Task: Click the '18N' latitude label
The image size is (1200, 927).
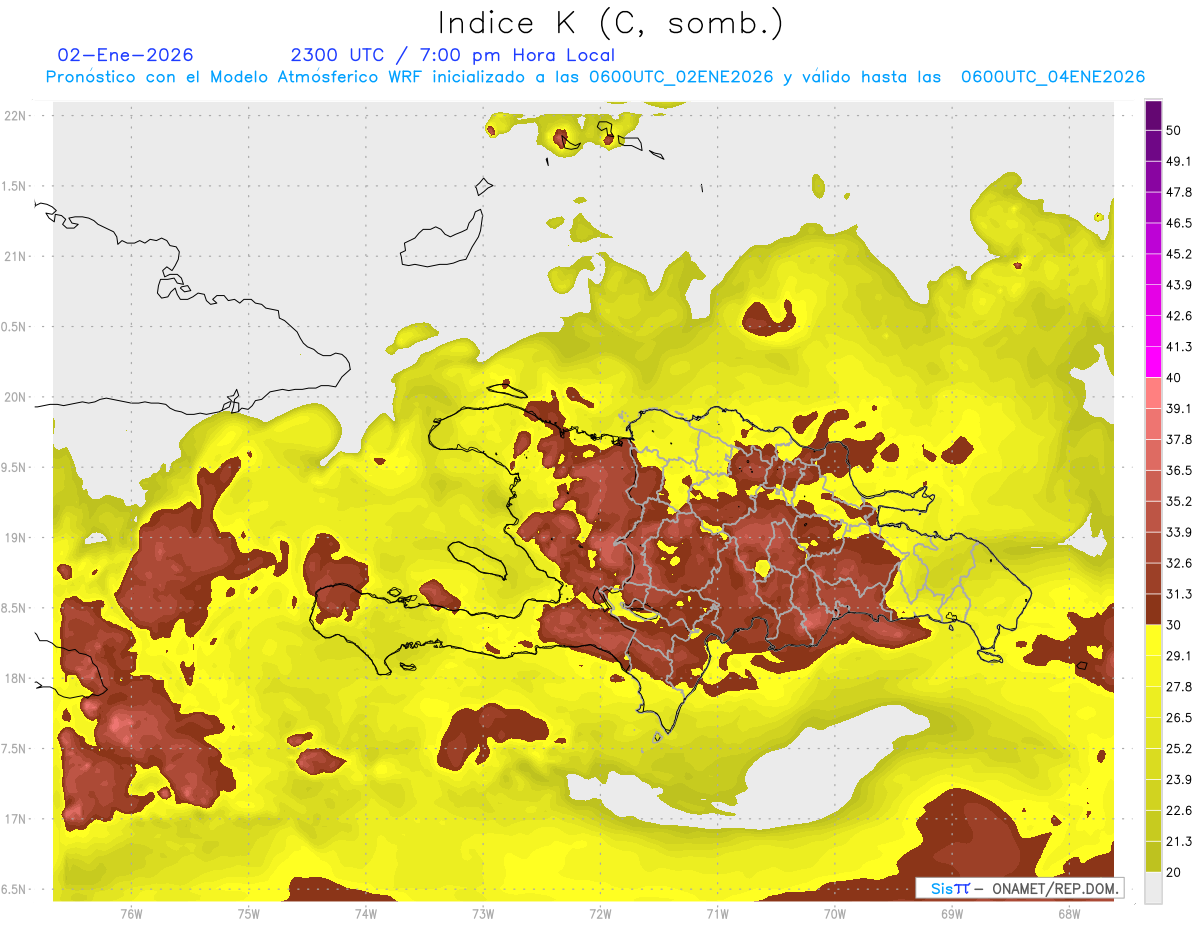Action: point(16,678)
